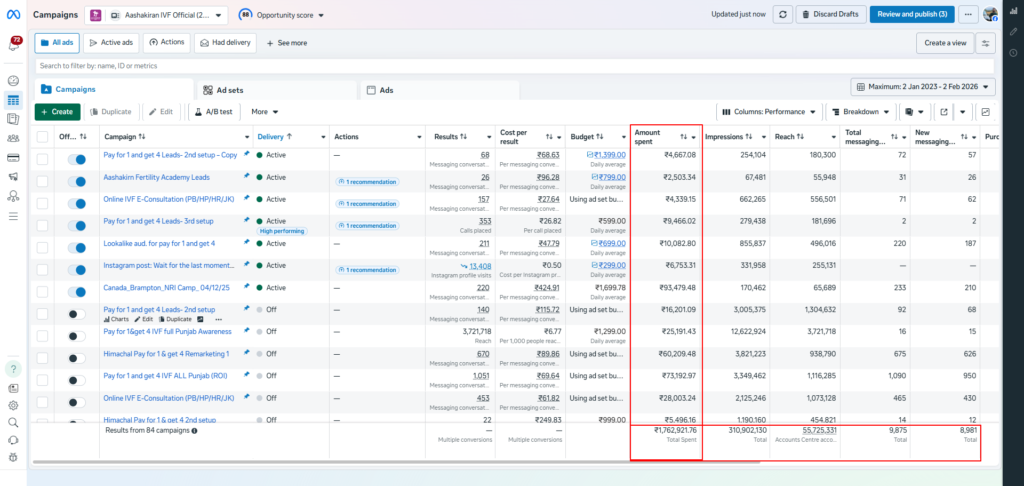Open the date range Maximum dropdown
Viewport: 1024px width, 486px height.
(924, 88)
